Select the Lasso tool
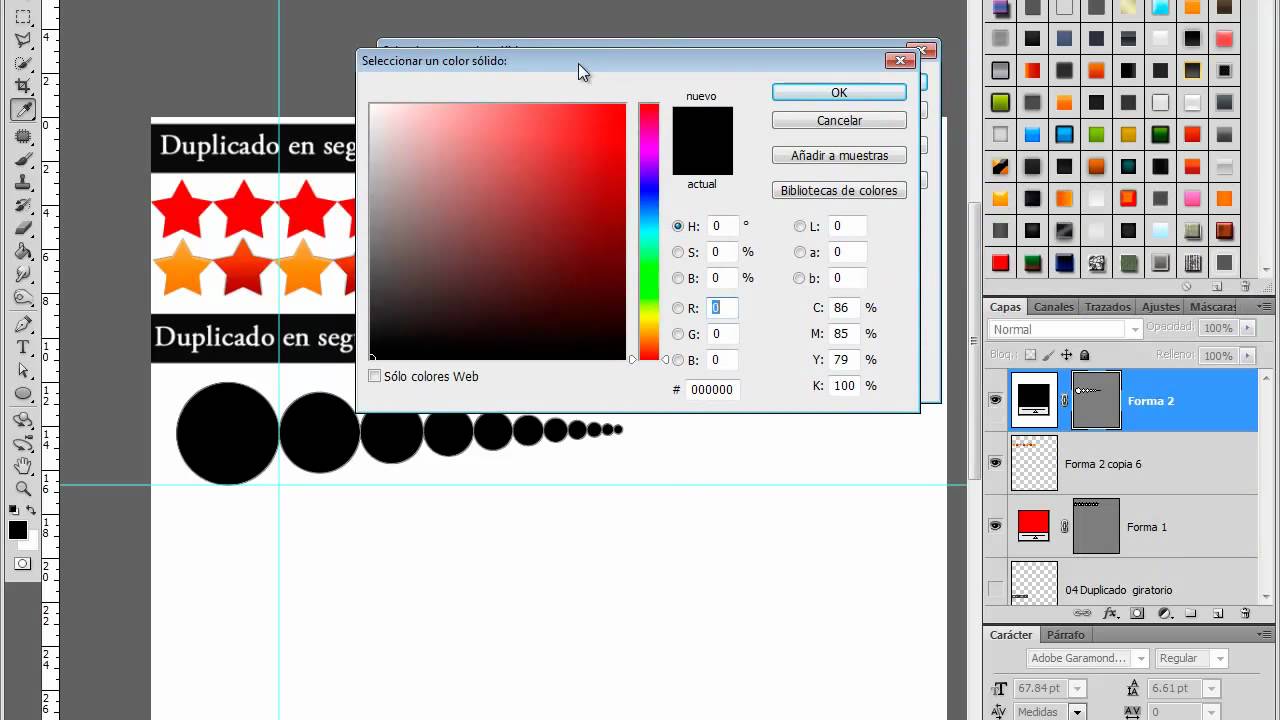The height and width of the screenshot is (720, 1280). coord(23,40)
